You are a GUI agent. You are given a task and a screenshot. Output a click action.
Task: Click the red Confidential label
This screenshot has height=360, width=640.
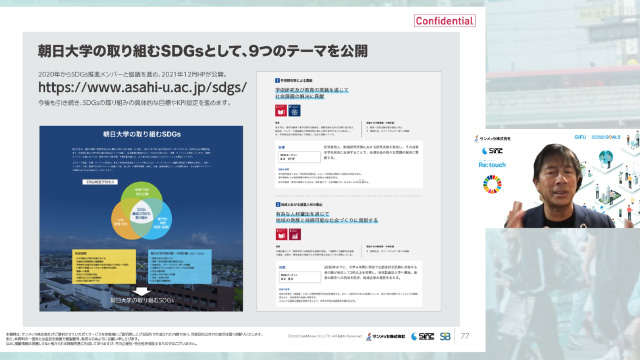pyautogui.click(x=444, y=21)
